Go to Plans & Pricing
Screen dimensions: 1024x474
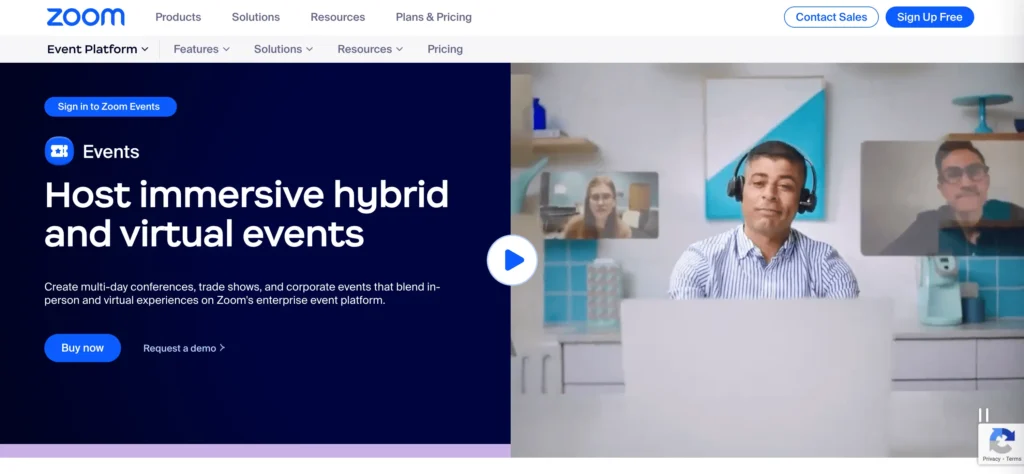(434, 17)
